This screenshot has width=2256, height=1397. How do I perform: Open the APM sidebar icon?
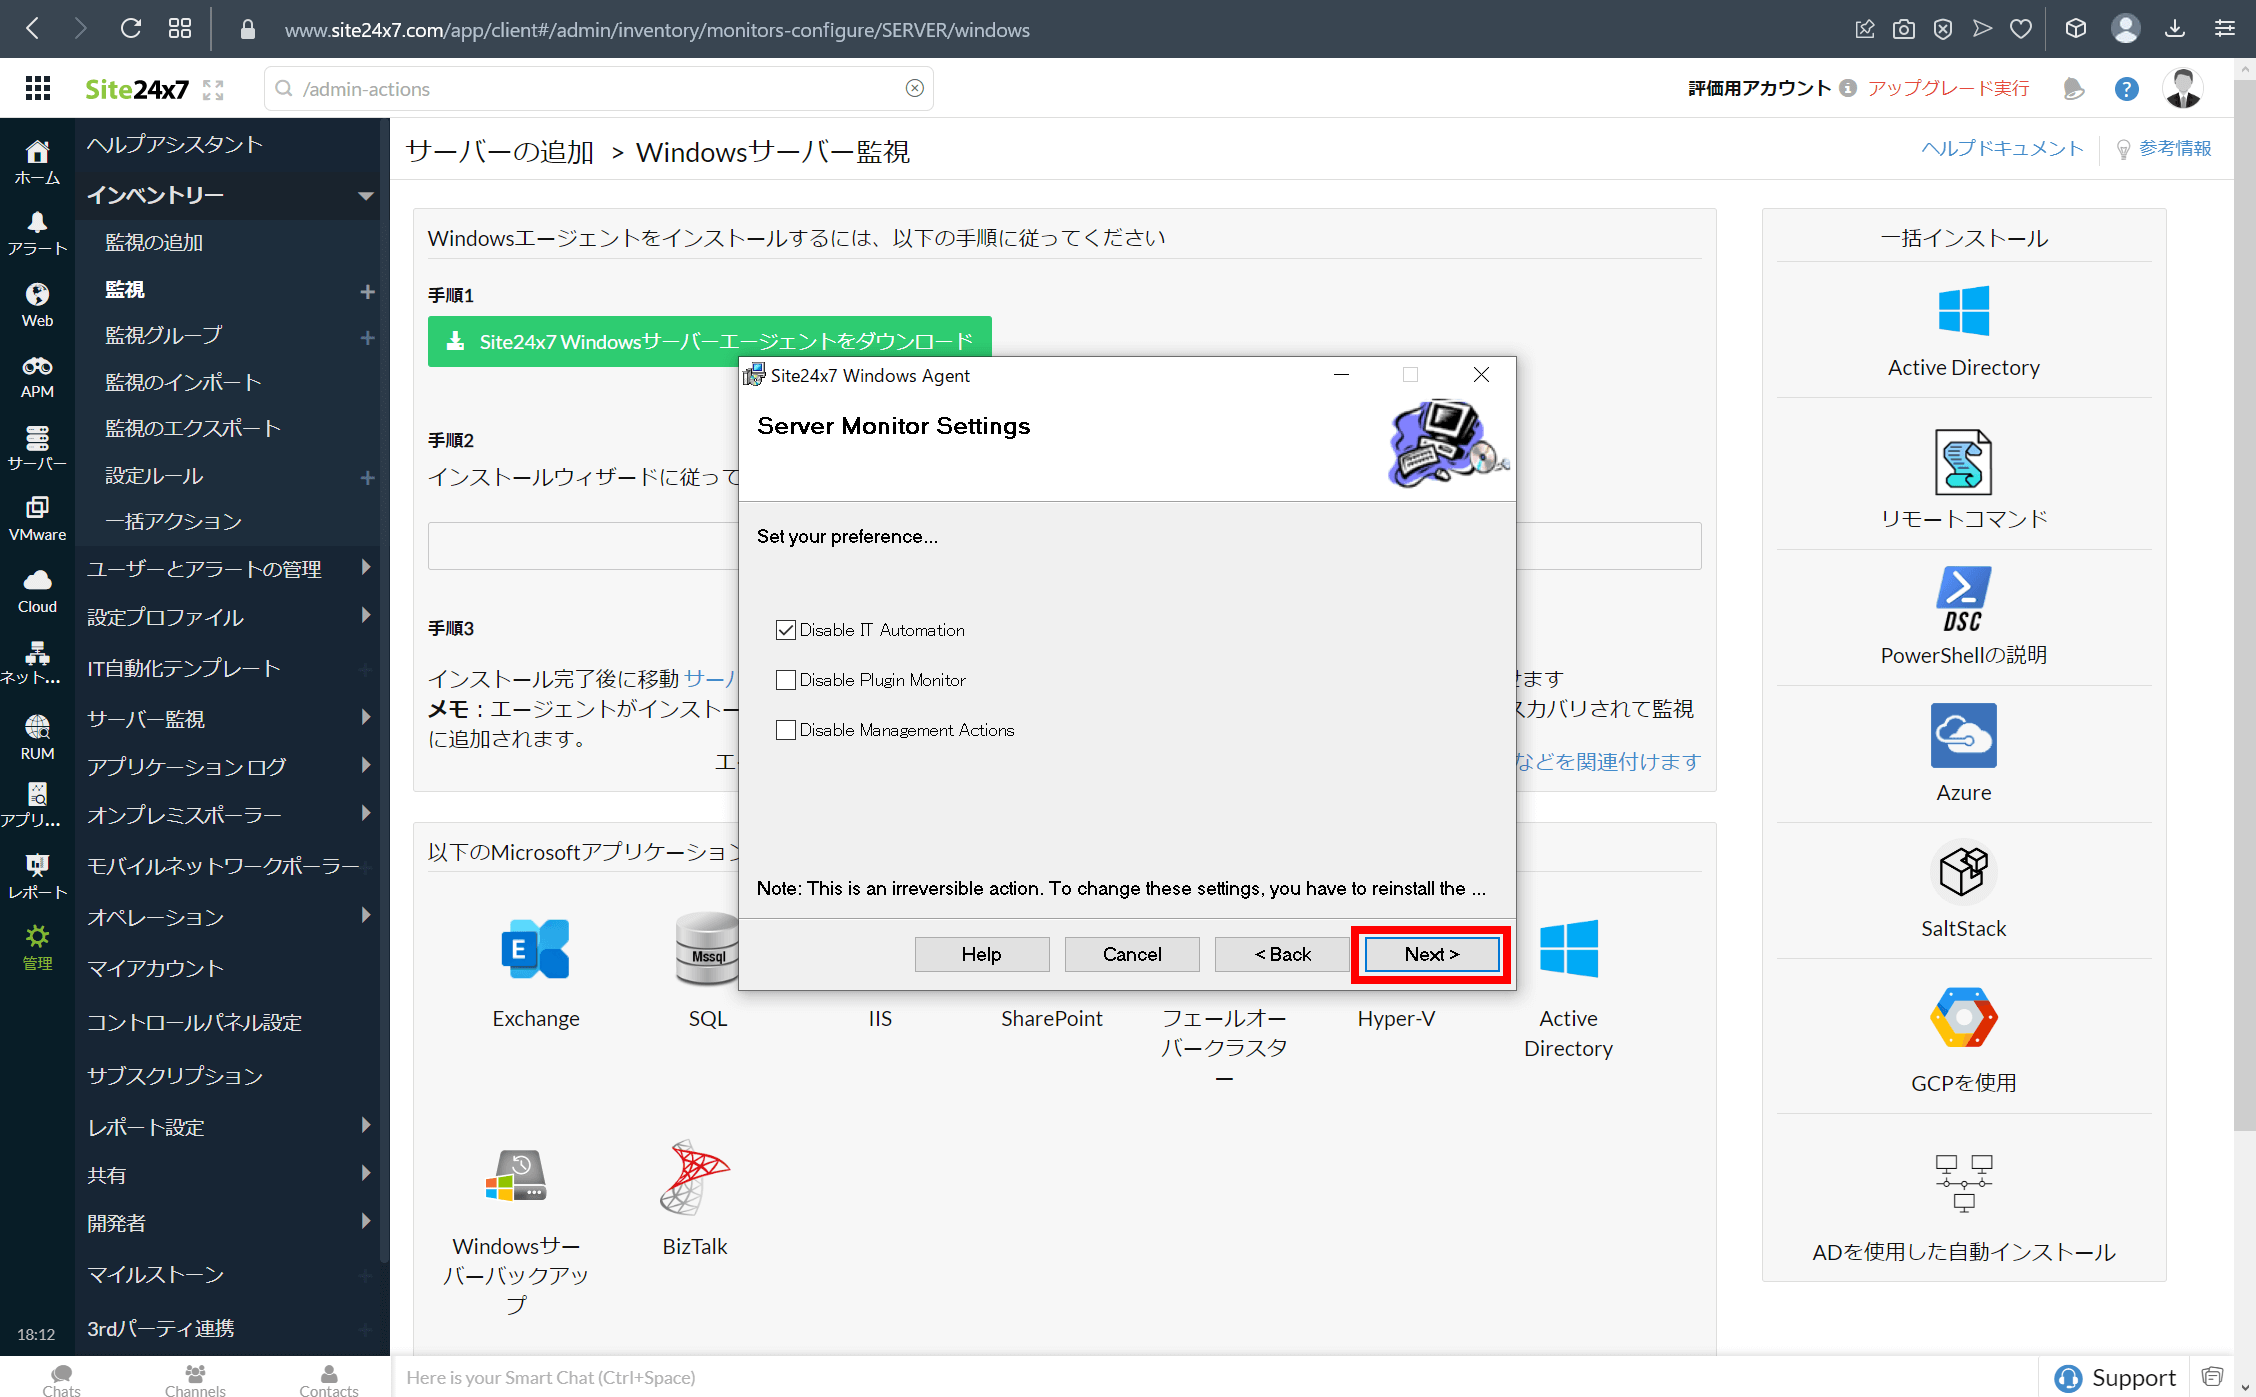click(x=37, y=377)
